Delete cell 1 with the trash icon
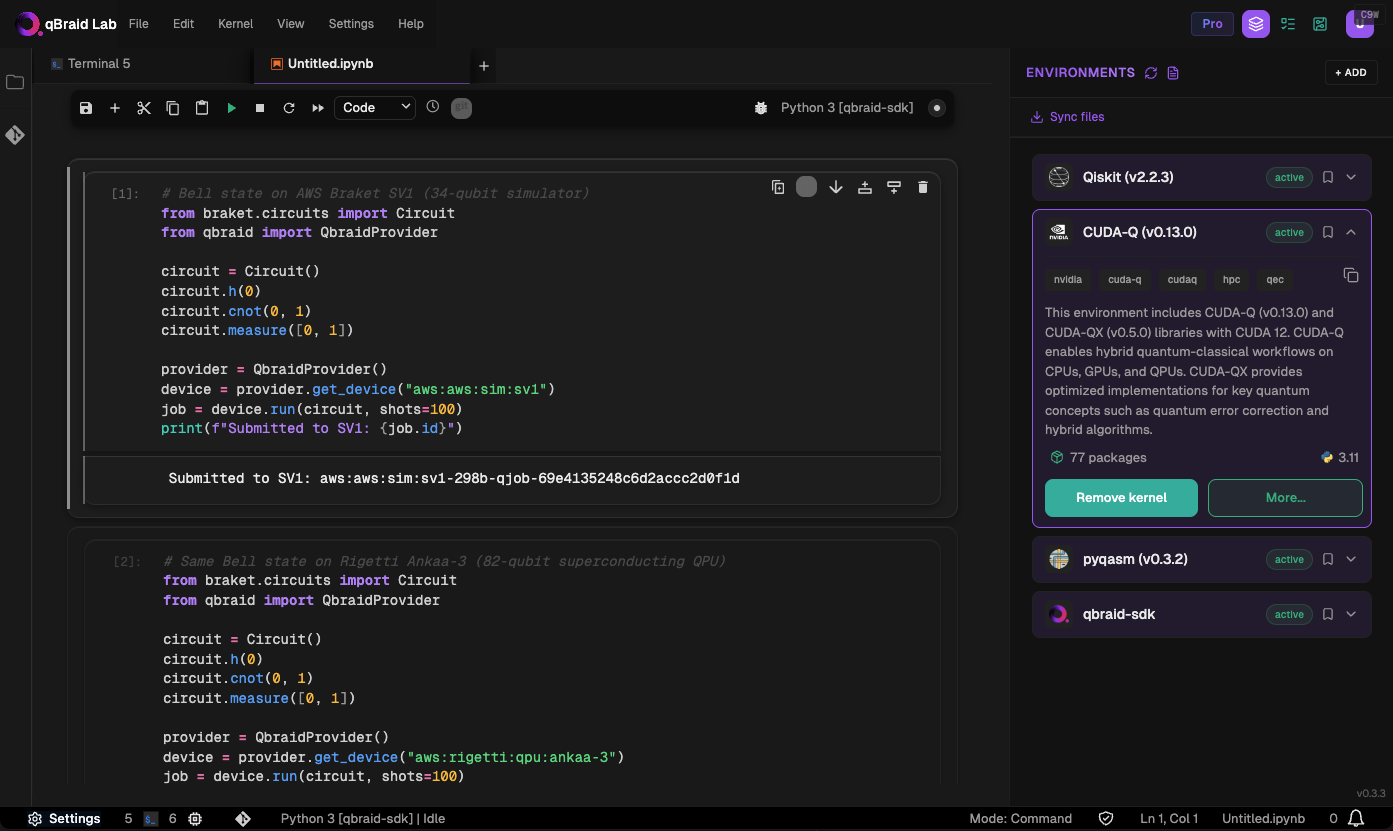Screen dimensions: 1393x831 click(x=923, y=187)
